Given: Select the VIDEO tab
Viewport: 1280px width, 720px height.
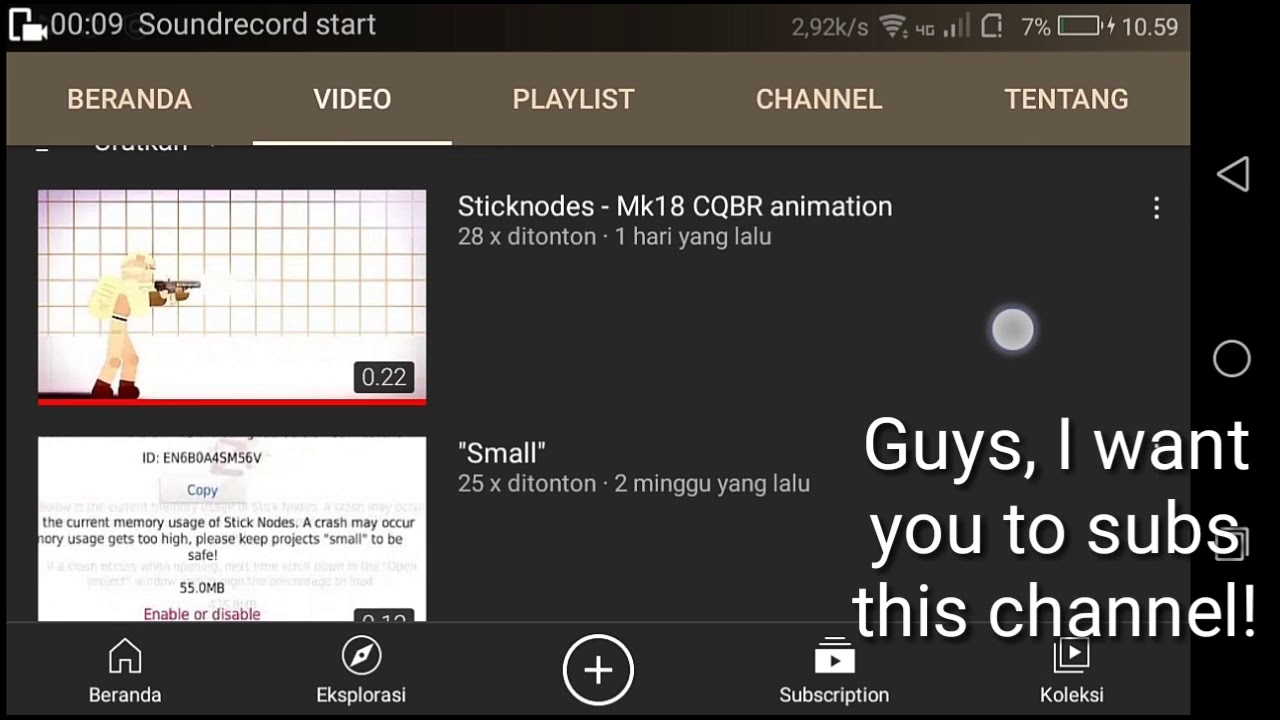Looking at the screenshot, I should [352, 99].
